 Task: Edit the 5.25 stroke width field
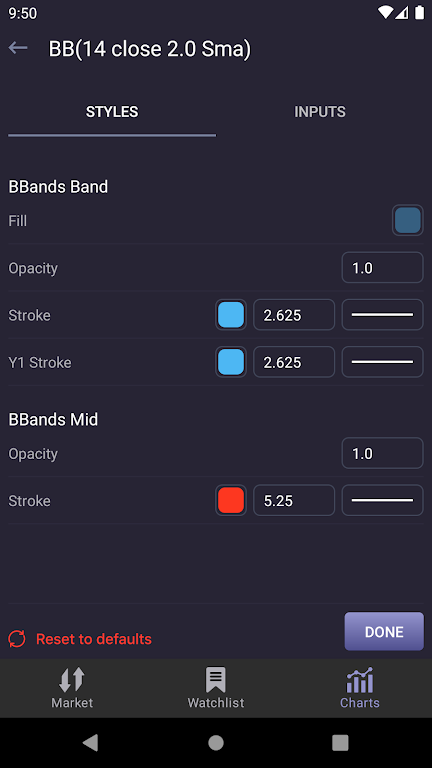(x=294, y=500)
